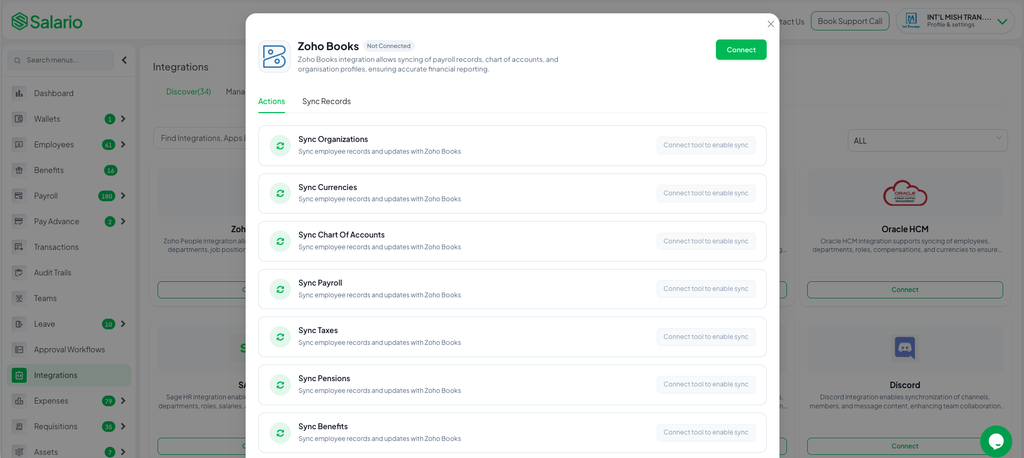Viewport: 1024px width, 458px height.
Task: Close the Zoho Books dialog
Action: pos(771,24)
